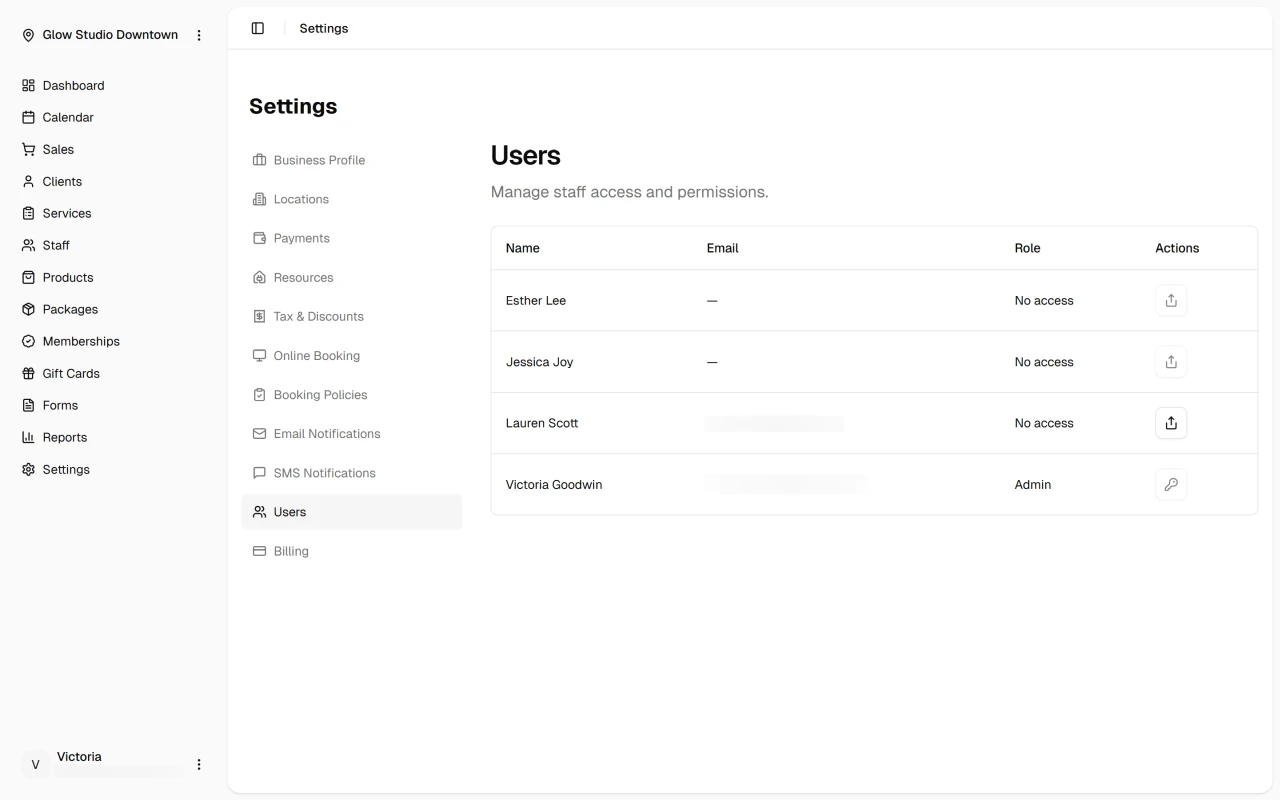Screen dimensions: 1280x800
Task: Click the Email Notifications envelope icon
Action: [259, 433]
